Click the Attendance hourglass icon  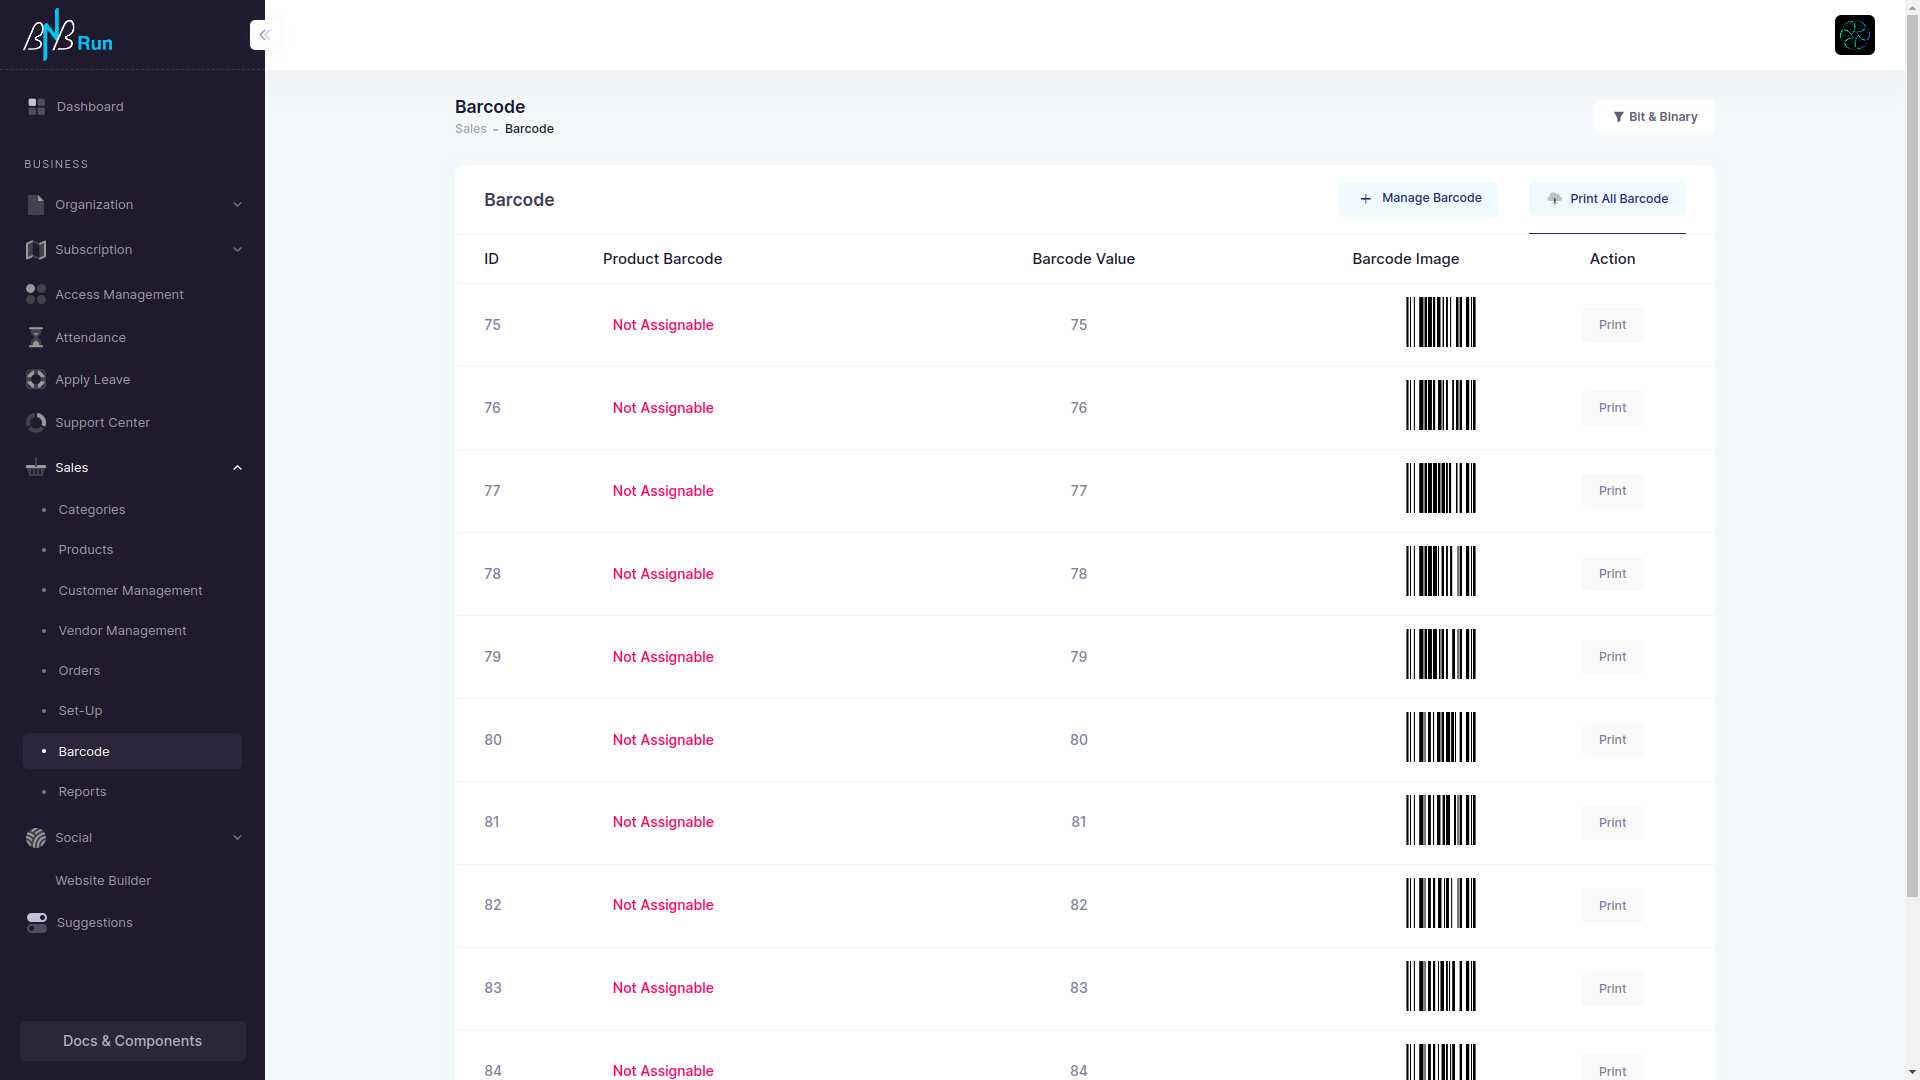click(36, 338)
